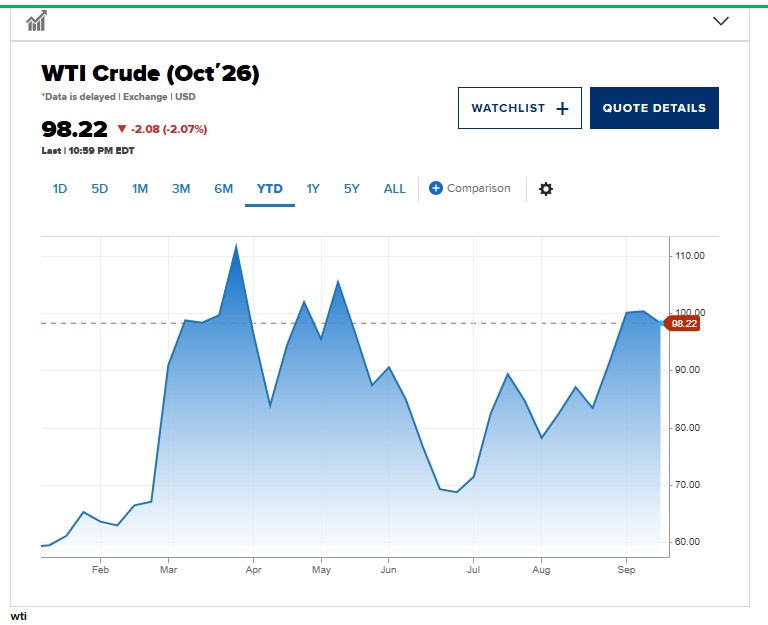Show ALL historical price data

pyautogui.click(x=395, y=189)
